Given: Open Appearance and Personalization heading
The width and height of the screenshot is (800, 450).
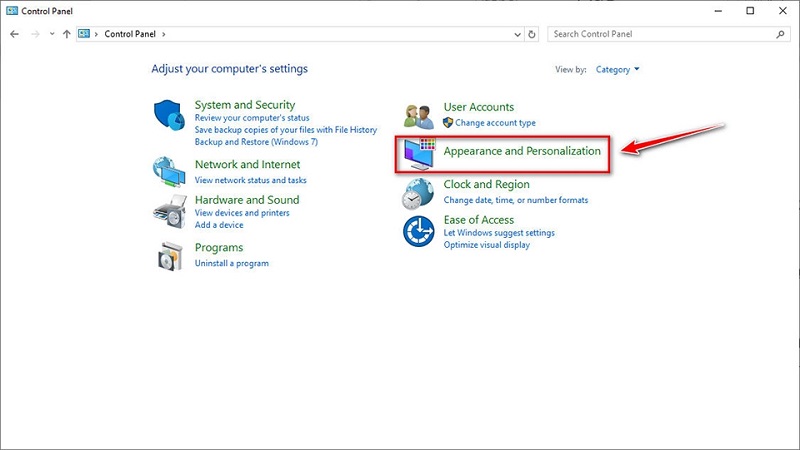Looking at the screenshot, I should point(522,151).
